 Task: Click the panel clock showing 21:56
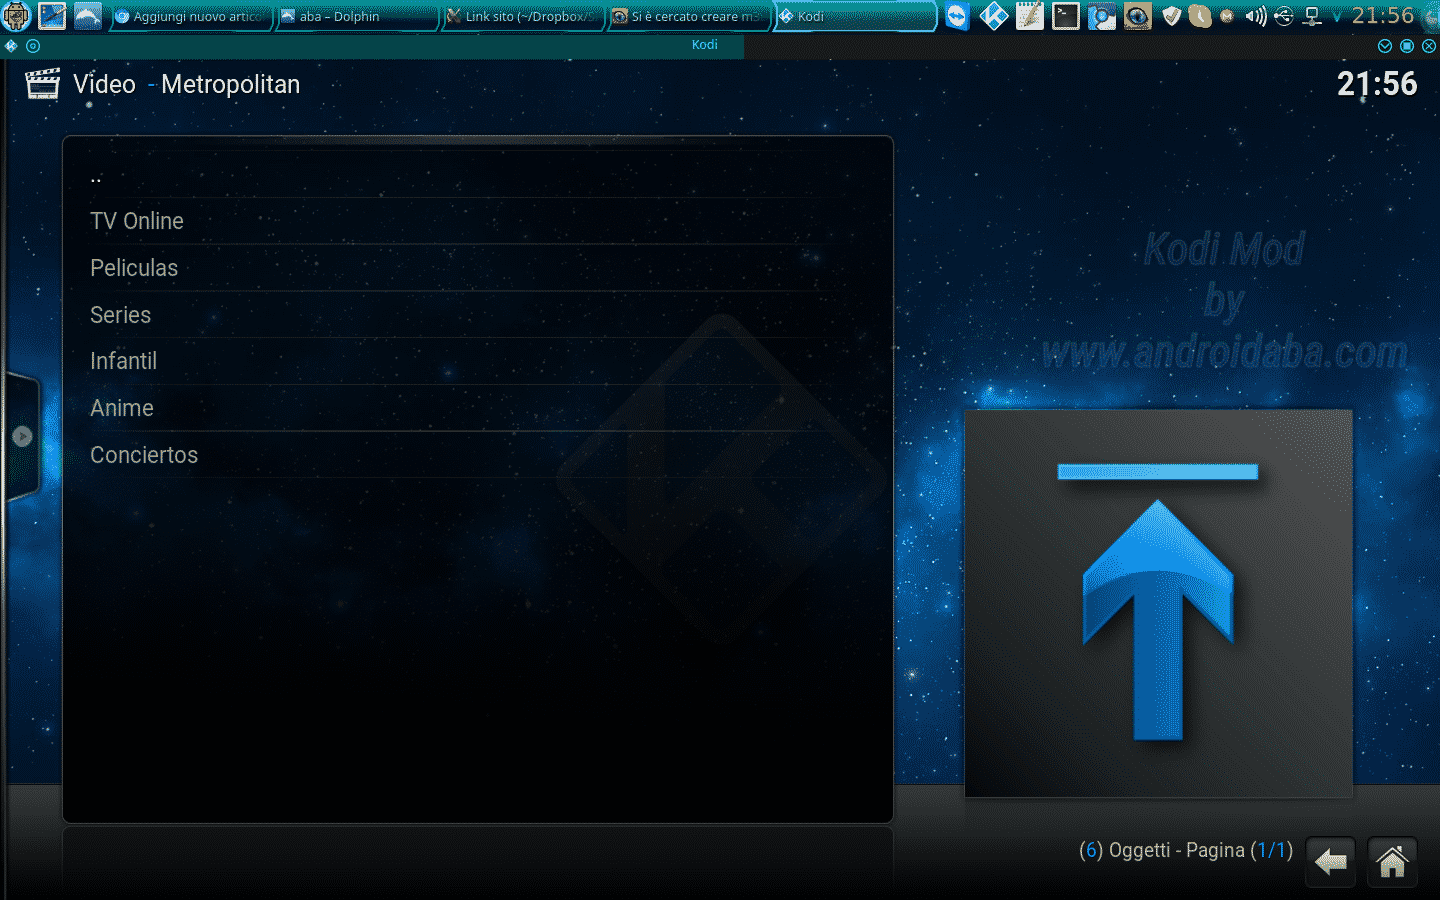point(1383,16)
